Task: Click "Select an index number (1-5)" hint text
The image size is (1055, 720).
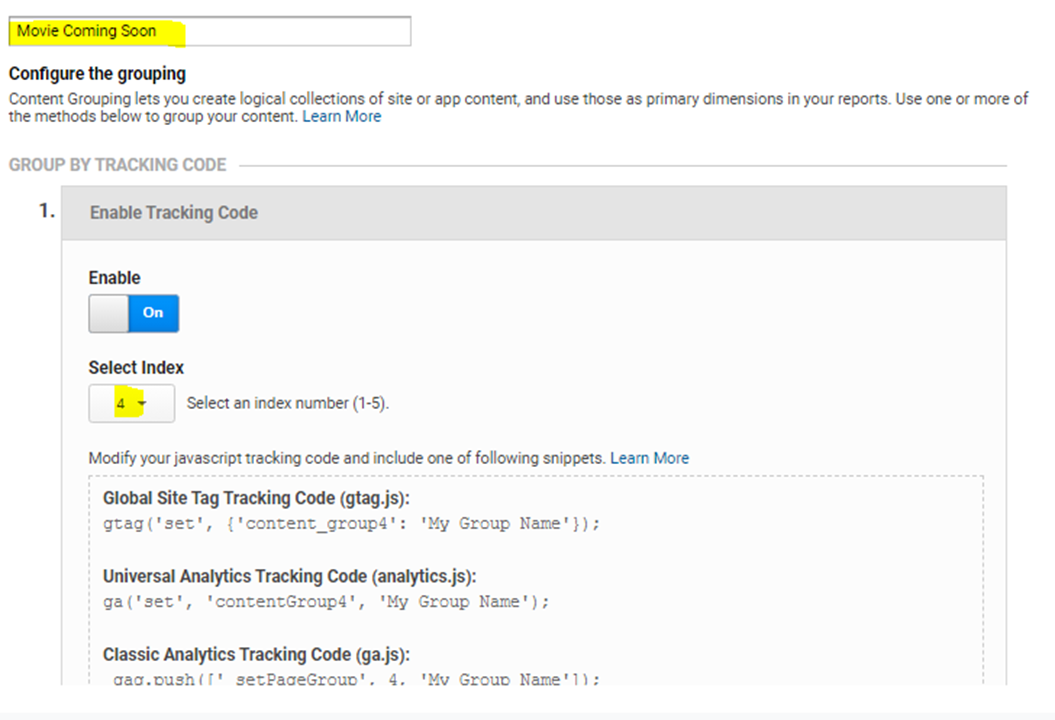Action: pyautogui.click(x=287, y=404)
